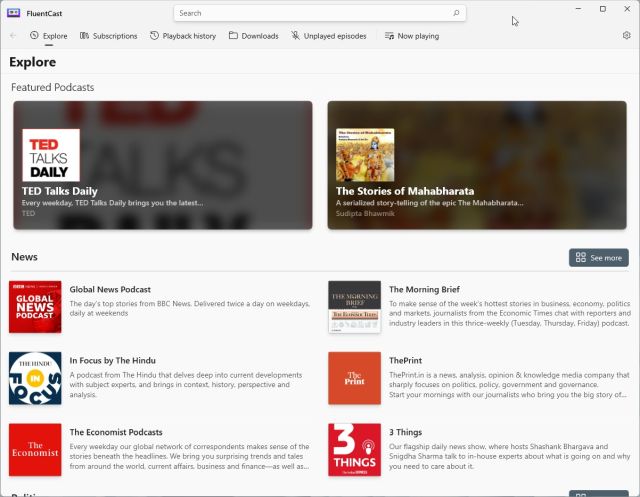The width and height of the screenshot is (640, 497).
Task: Open the 3 Things podcast title
Action: pos(405,432)
